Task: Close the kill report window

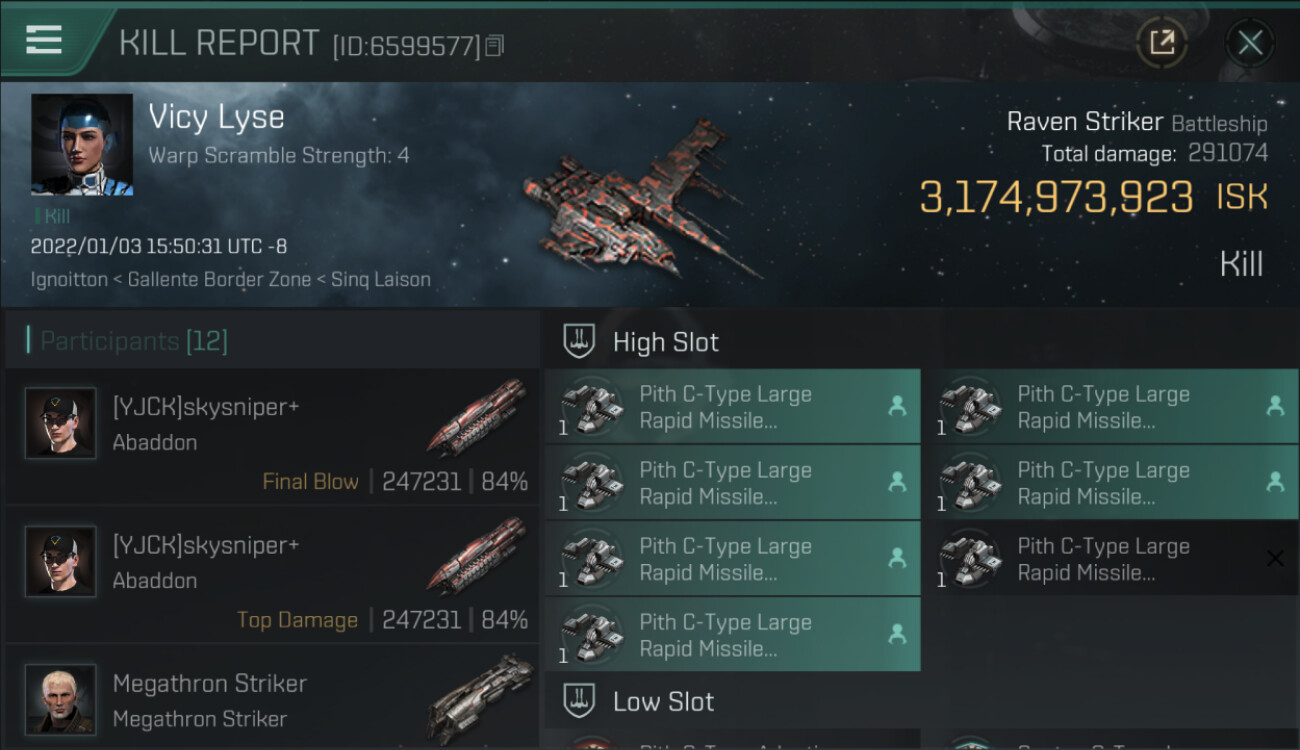Action: pos(1249,43)
